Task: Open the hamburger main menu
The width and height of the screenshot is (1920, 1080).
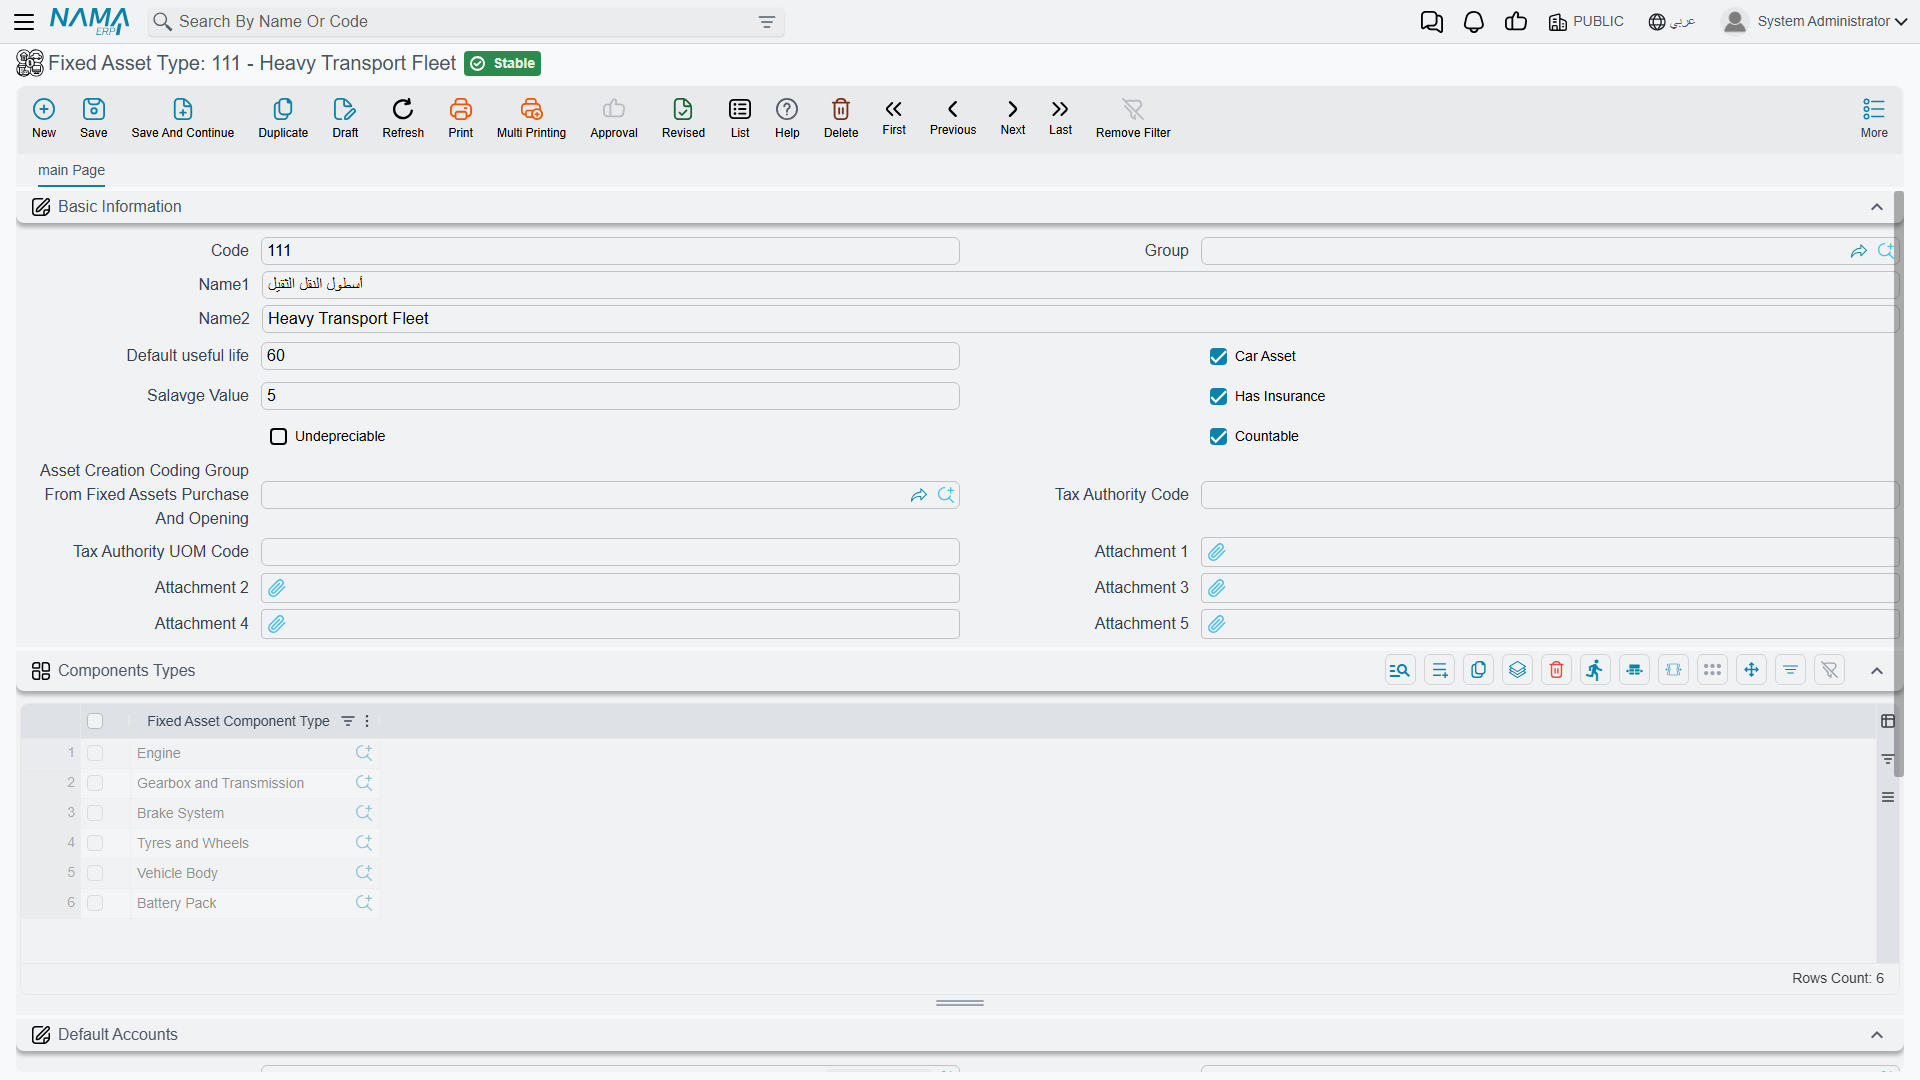Action: pos(24,21)
